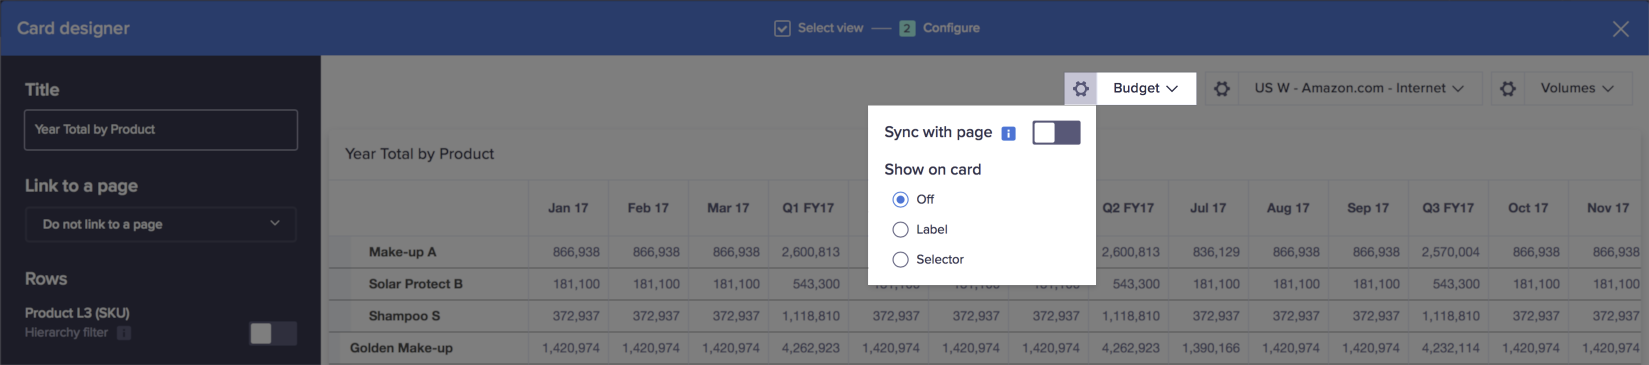Click the Aug 17 column header

pos(1288,208)
